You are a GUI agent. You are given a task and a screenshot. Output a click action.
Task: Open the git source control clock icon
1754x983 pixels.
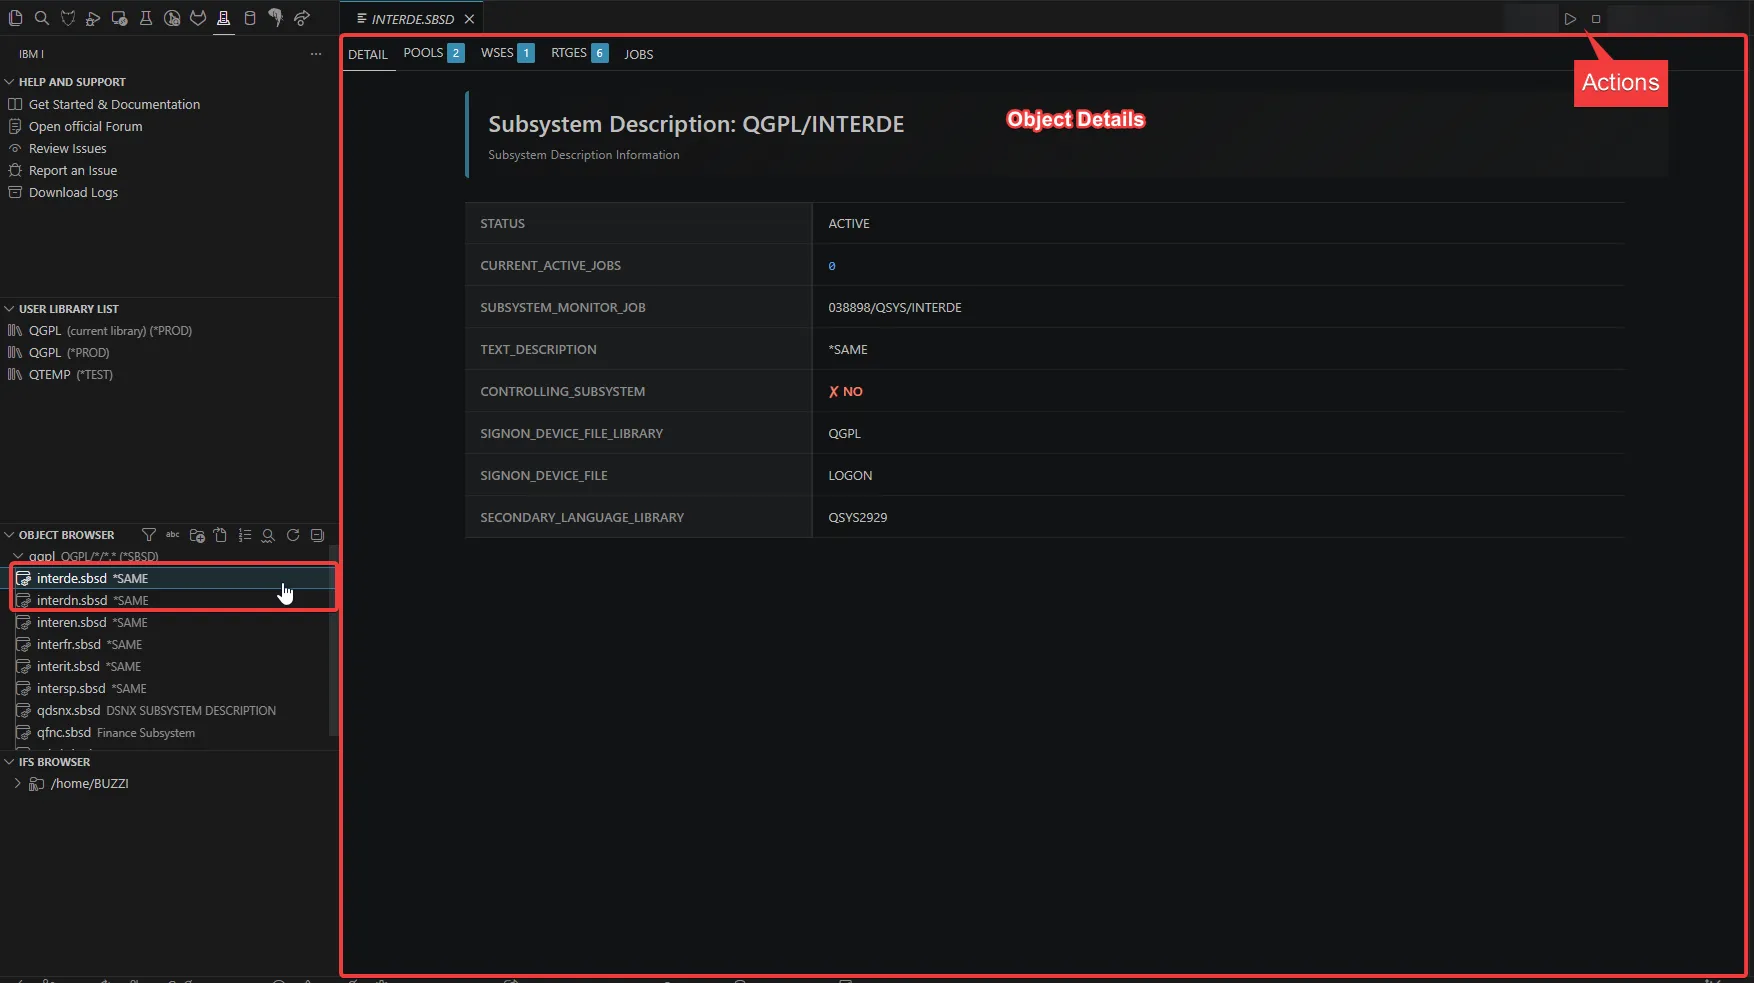tap(172, 18)
